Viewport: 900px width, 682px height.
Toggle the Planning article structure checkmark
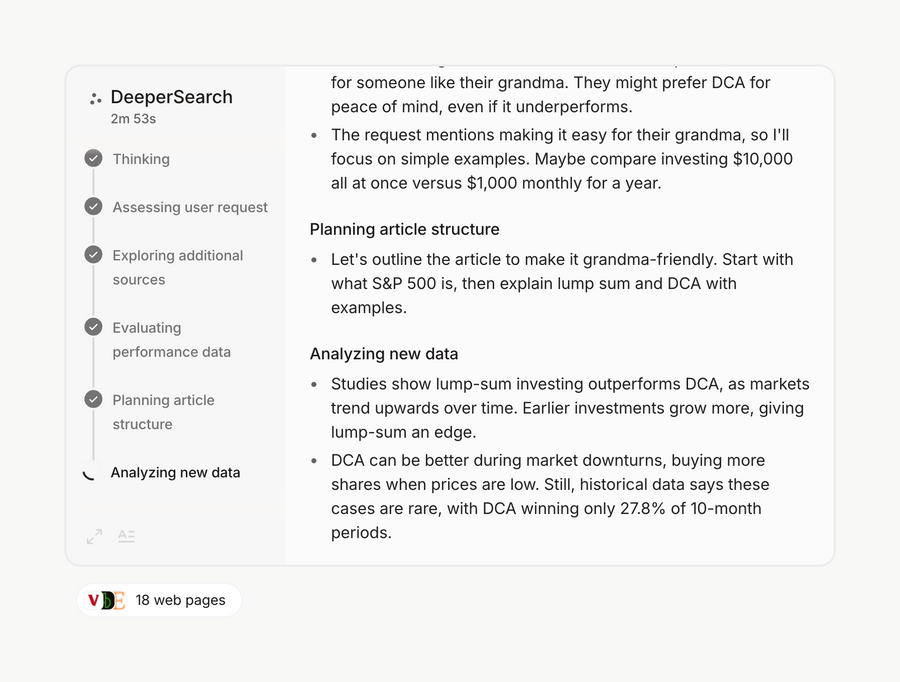tap(93, 399)
